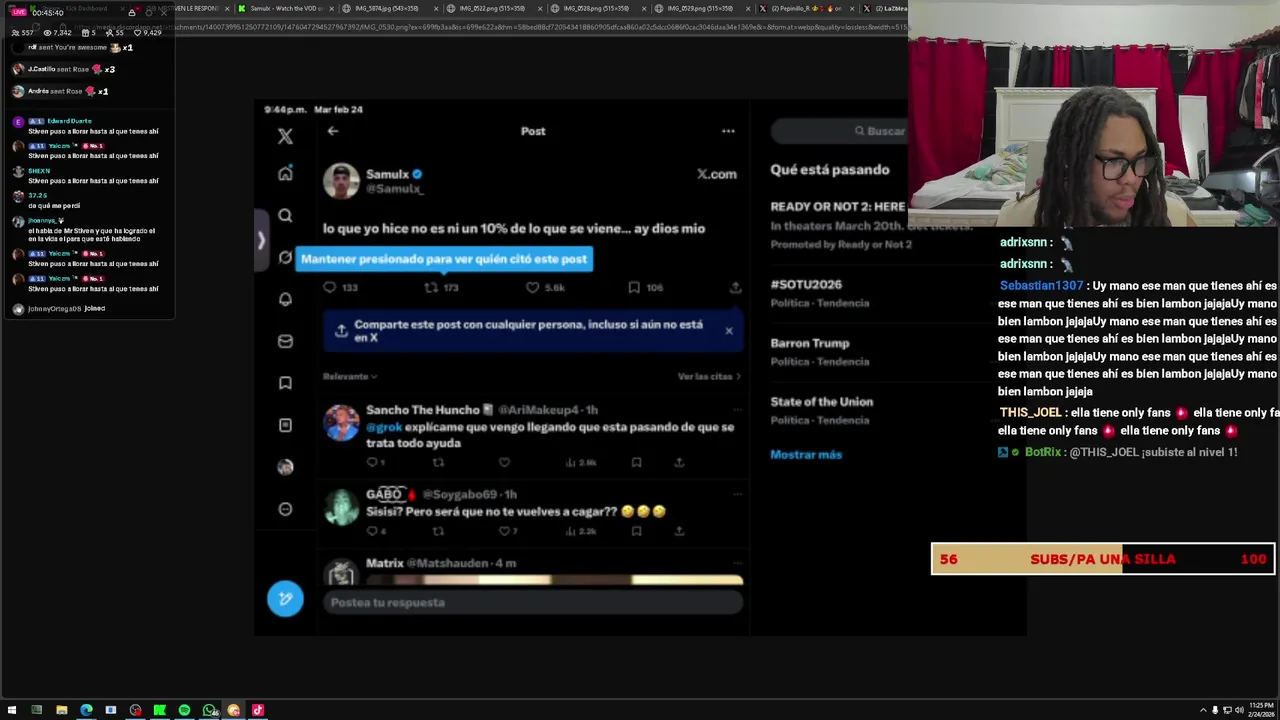
Task: Open the Grok icon in the X sidebar
Action: click(x=285, y=258)
